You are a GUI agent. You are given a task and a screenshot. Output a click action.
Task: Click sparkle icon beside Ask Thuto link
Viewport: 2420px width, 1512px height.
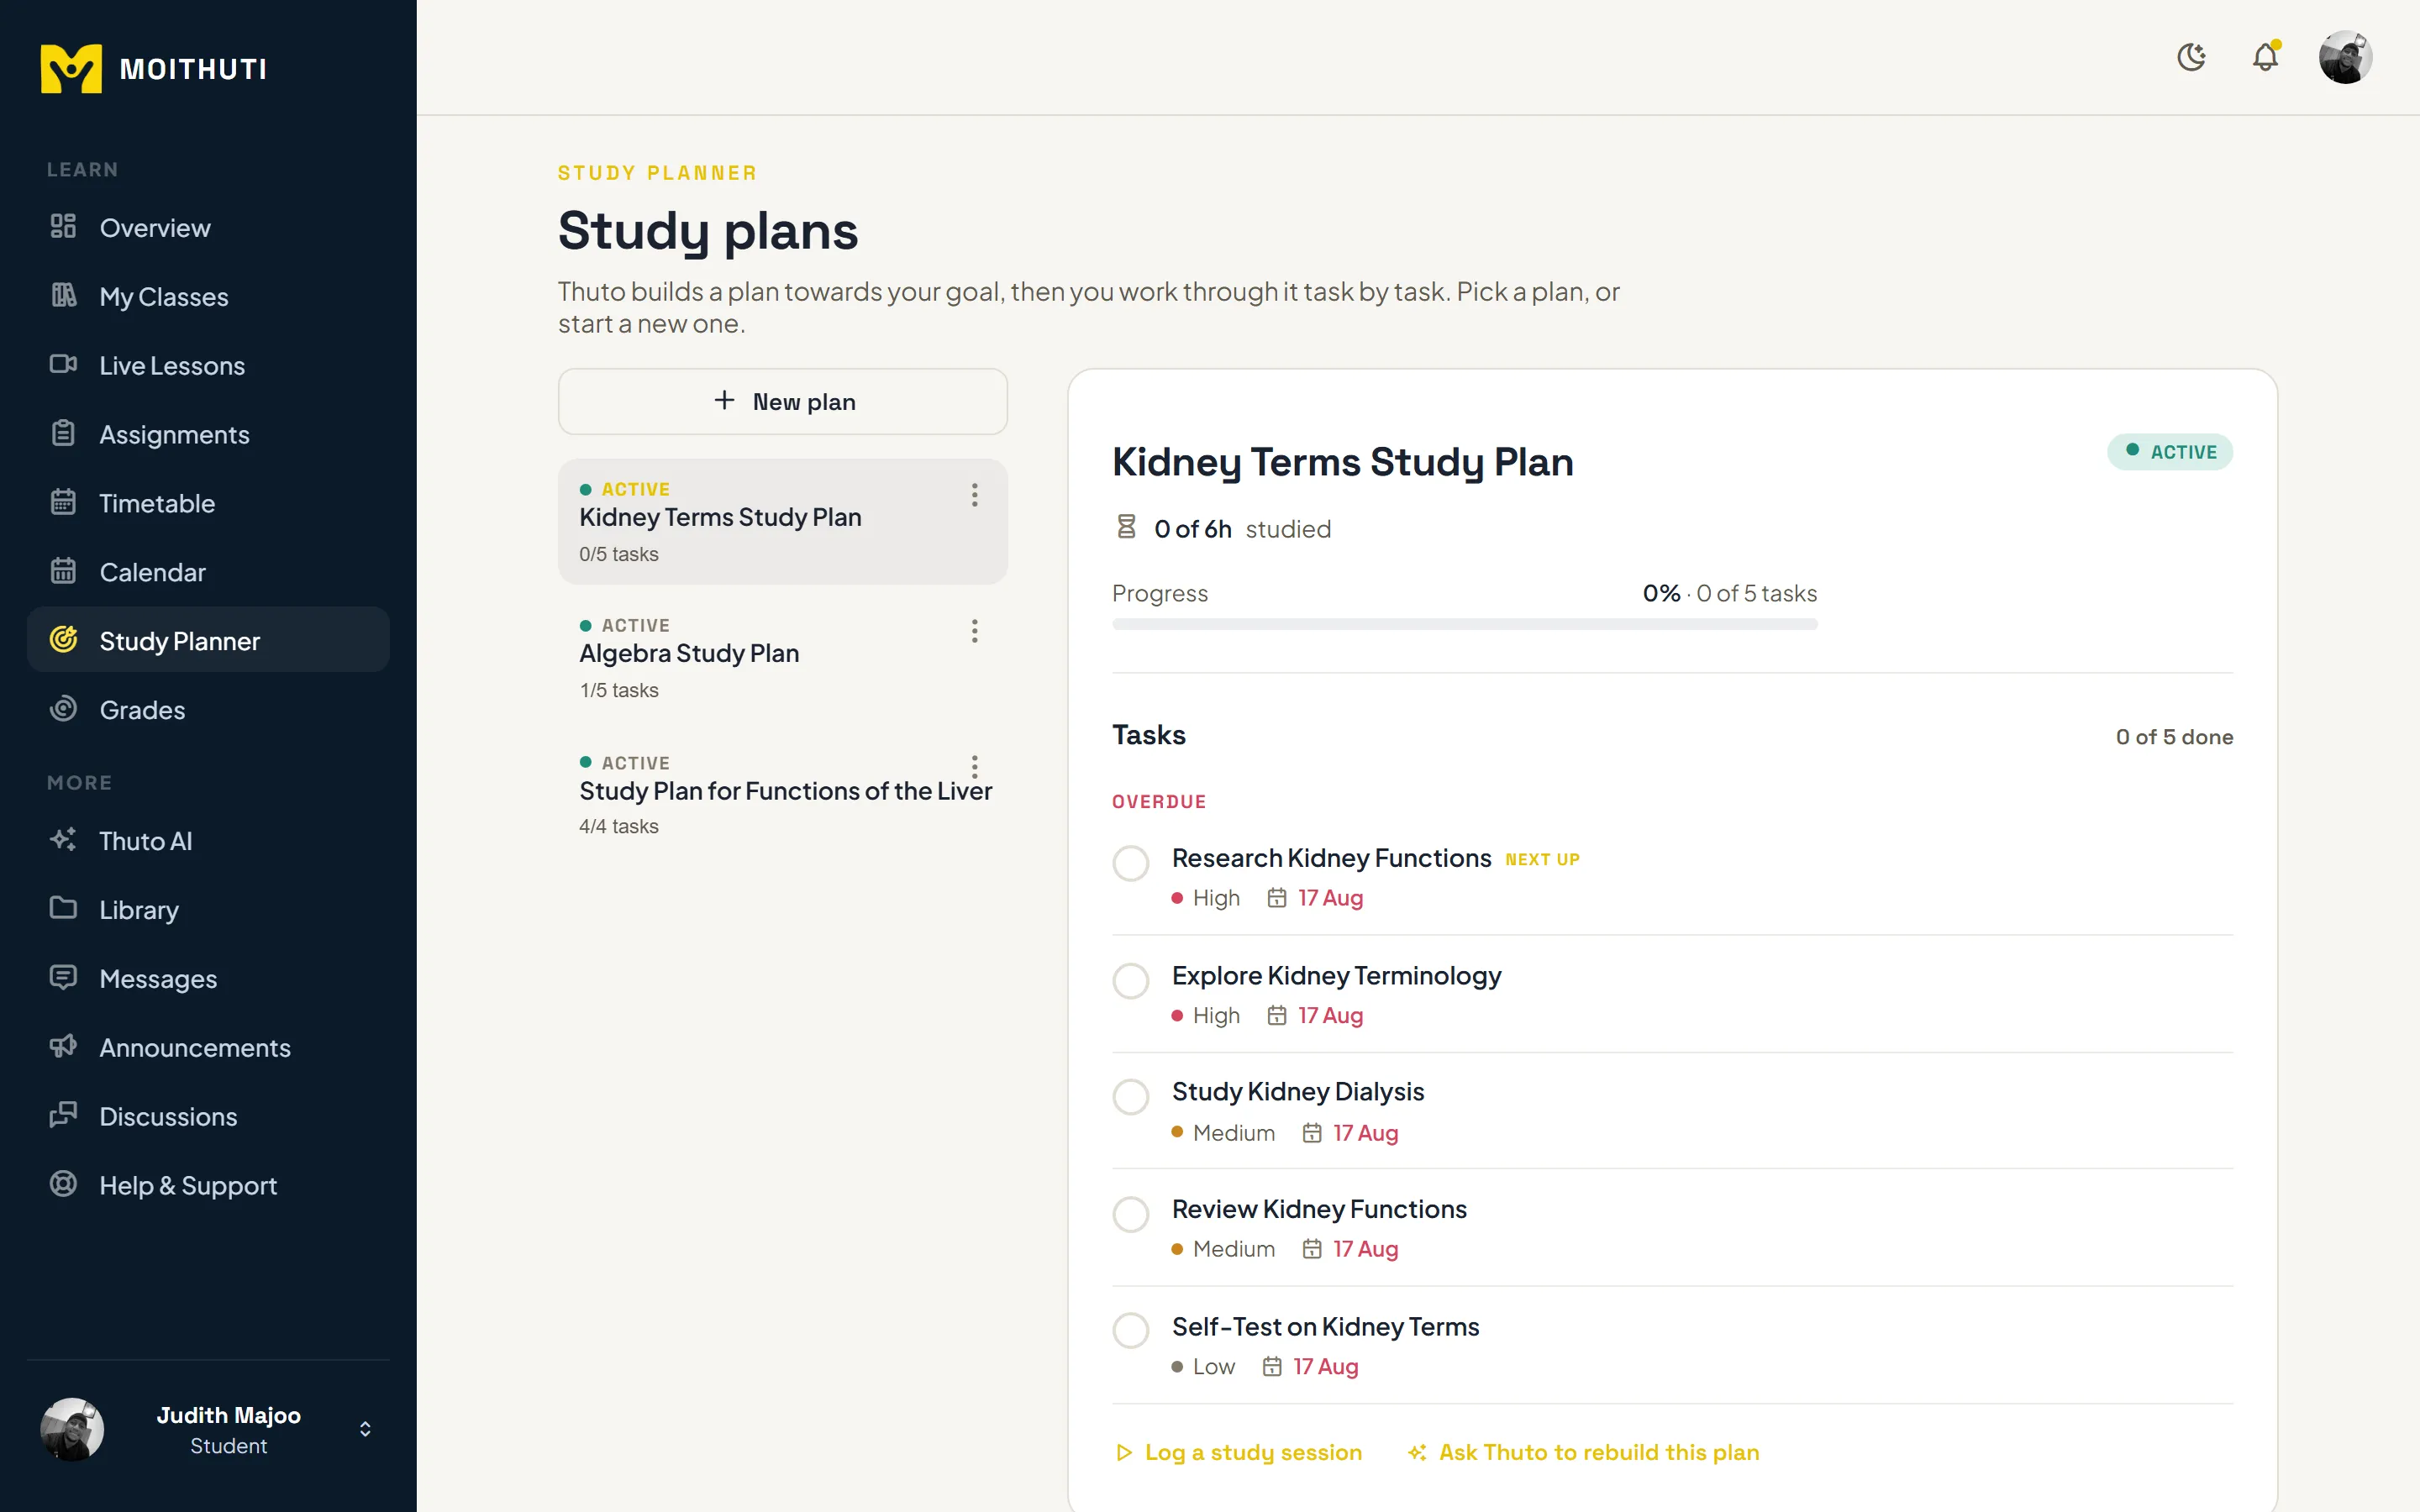click(1417, 1452)
